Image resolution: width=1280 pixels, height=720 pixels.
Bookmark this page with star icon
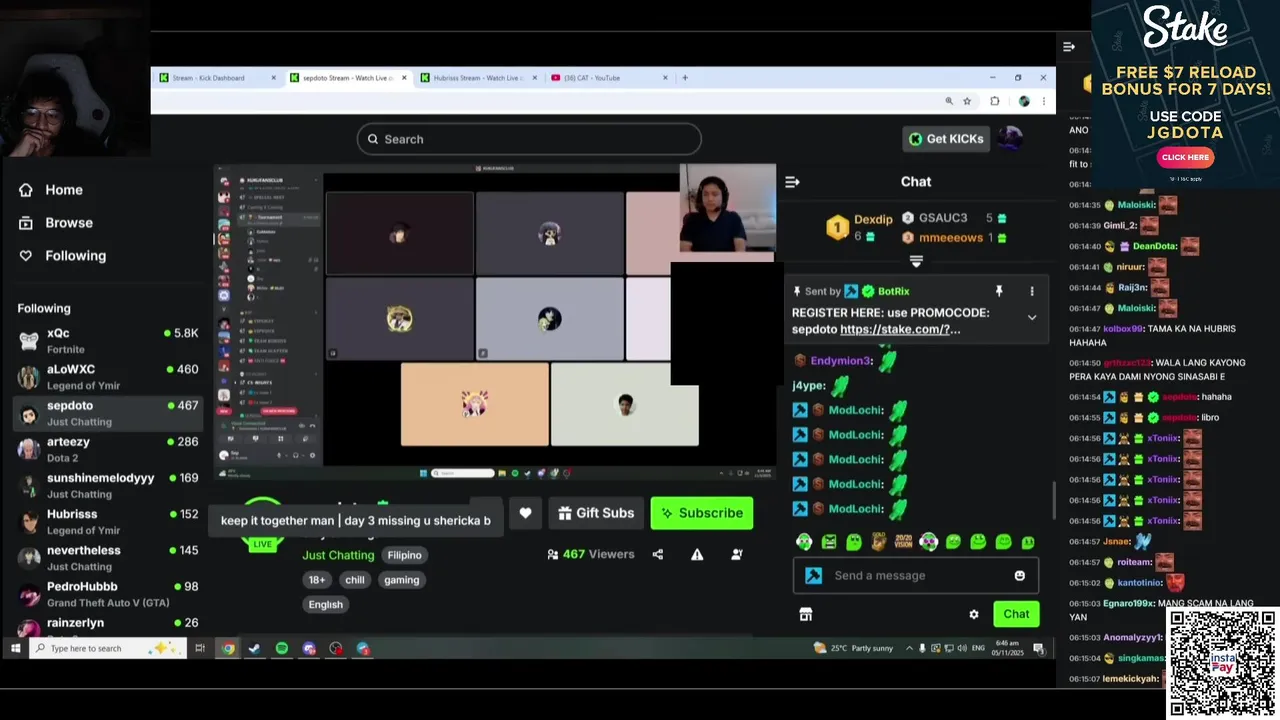tap(967, 101)
